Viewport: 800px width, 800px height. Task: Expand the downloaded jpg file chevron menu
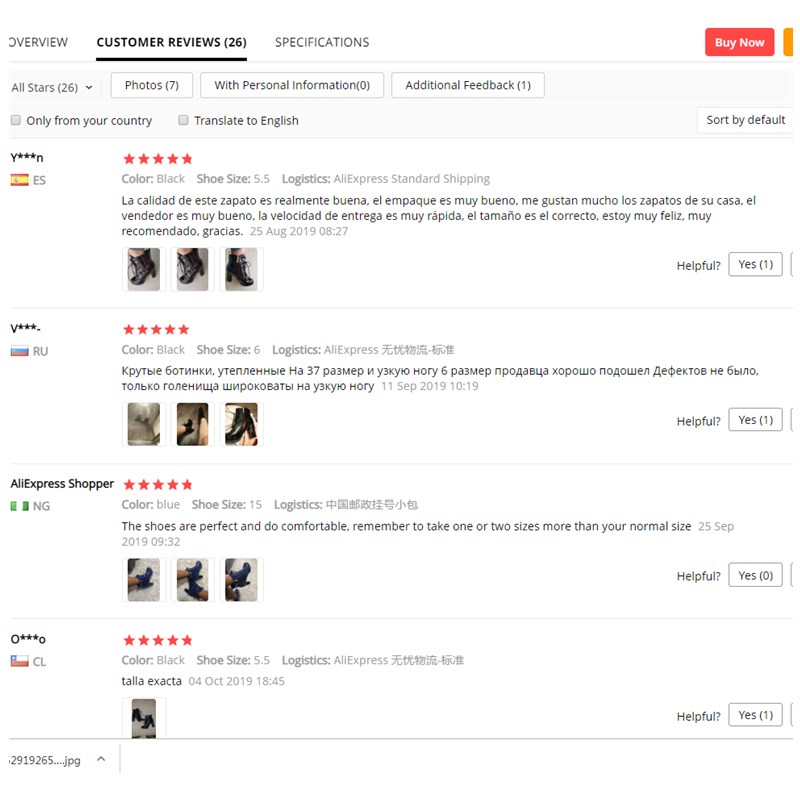[101, 759]
